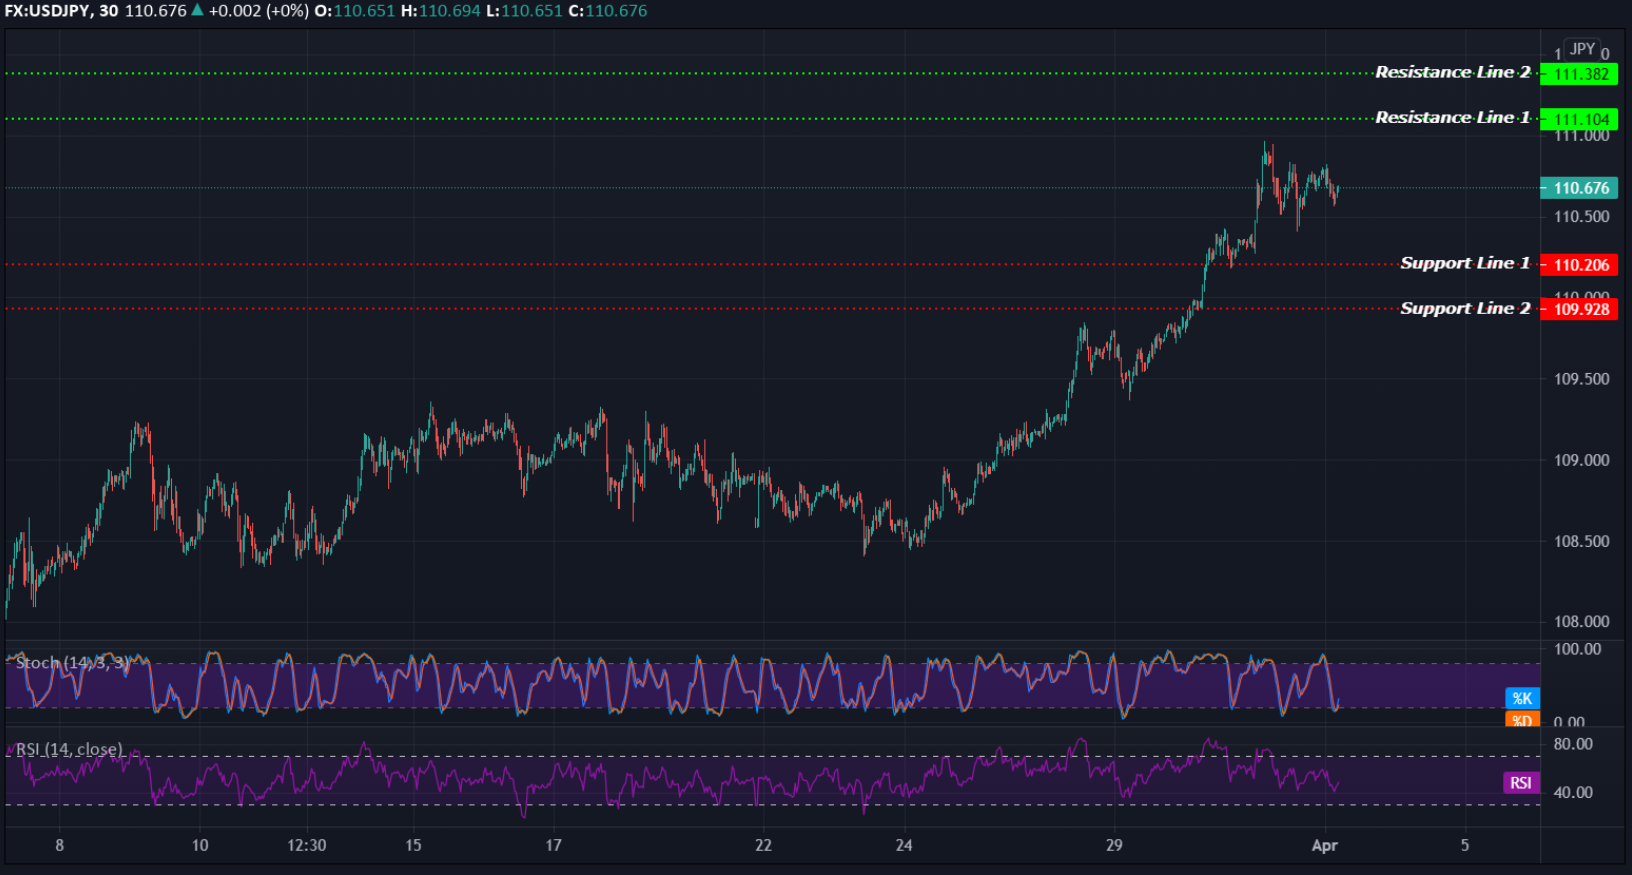This screenshot has width=1632, height=875.
Task: Click the purple RSI value tag
Action: coord(1521,783)
